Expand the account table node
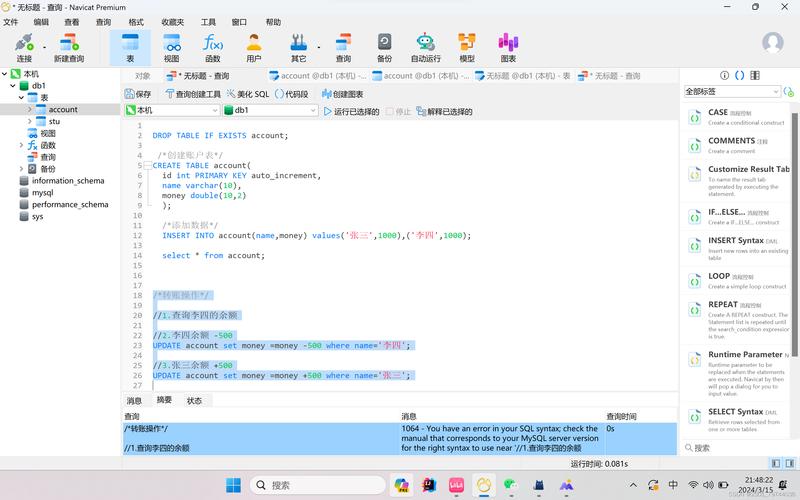Image resolution: width=800 pixels, height=500 pixels. coord(30,109)
